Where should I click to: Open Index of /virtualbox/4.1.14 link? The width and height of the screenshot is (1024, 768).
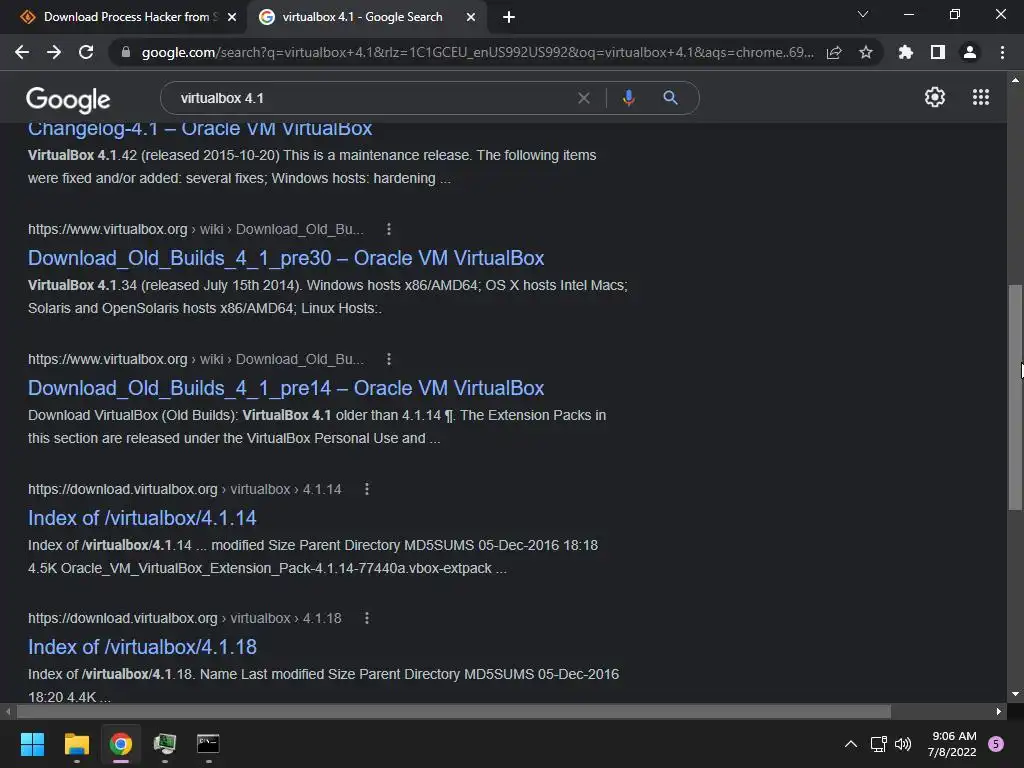point(142,518)
